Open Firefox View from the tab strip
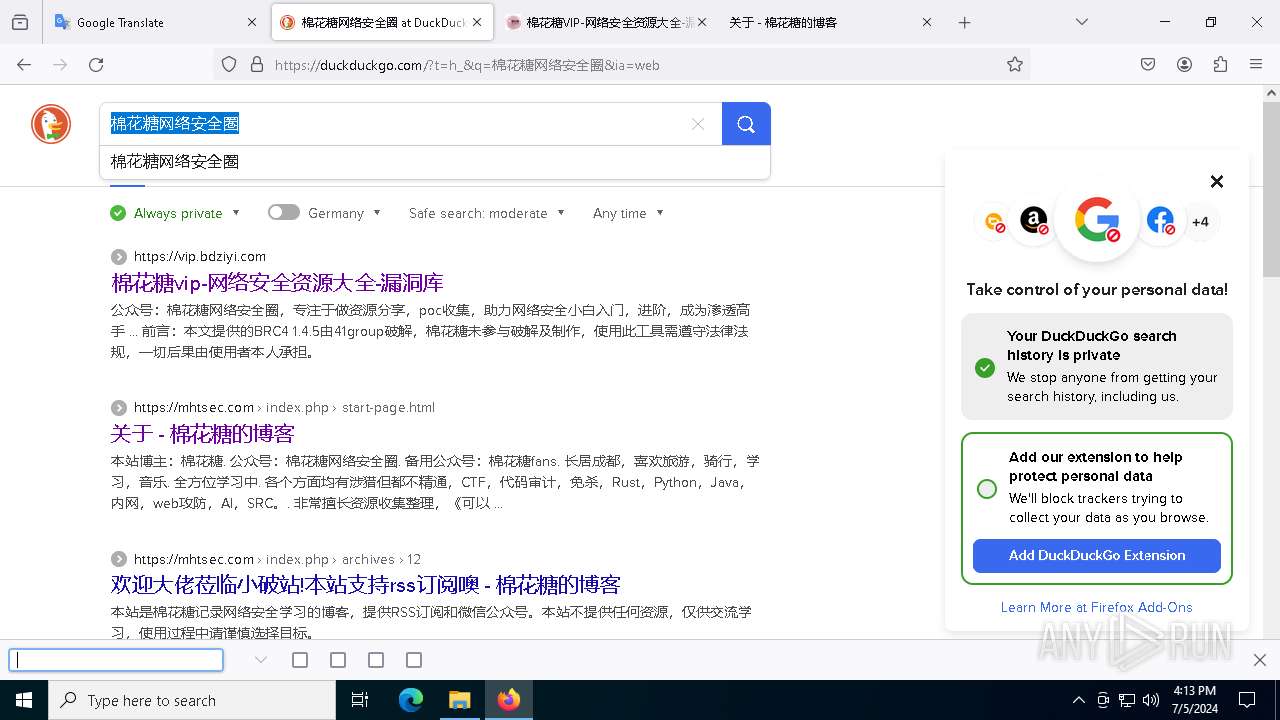Viewport: 1280px width, 720px height. [20, 22]
